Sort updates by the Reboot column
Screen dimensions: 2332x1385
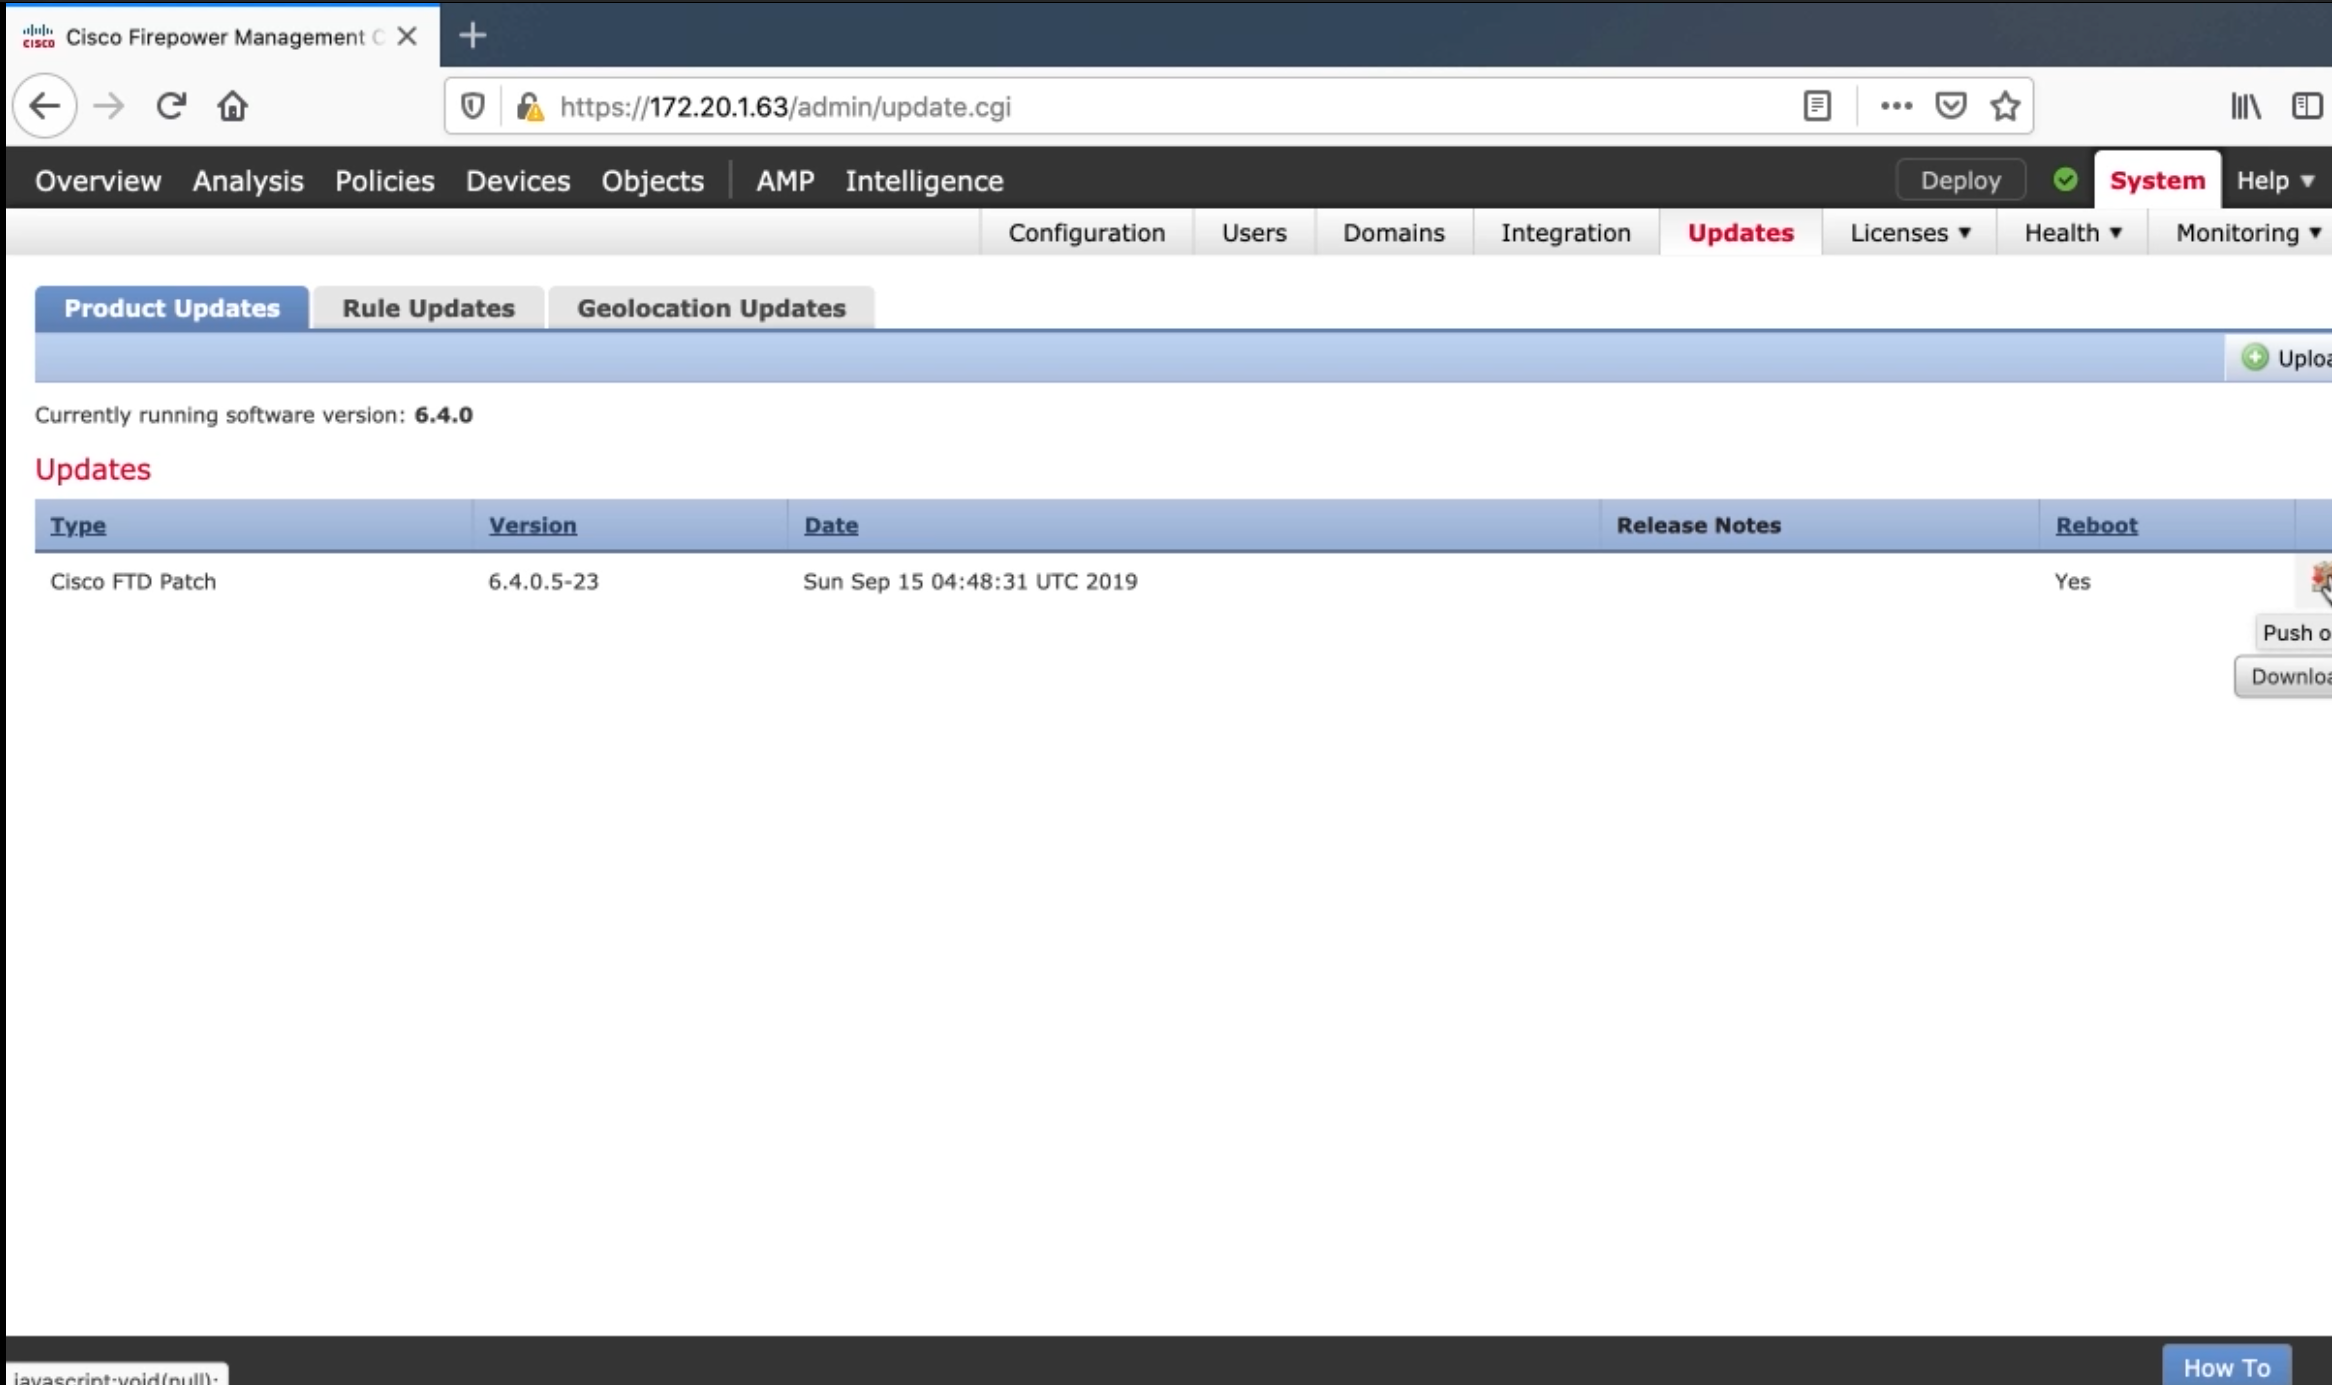pyautogui.click(x=2097, y=526)
